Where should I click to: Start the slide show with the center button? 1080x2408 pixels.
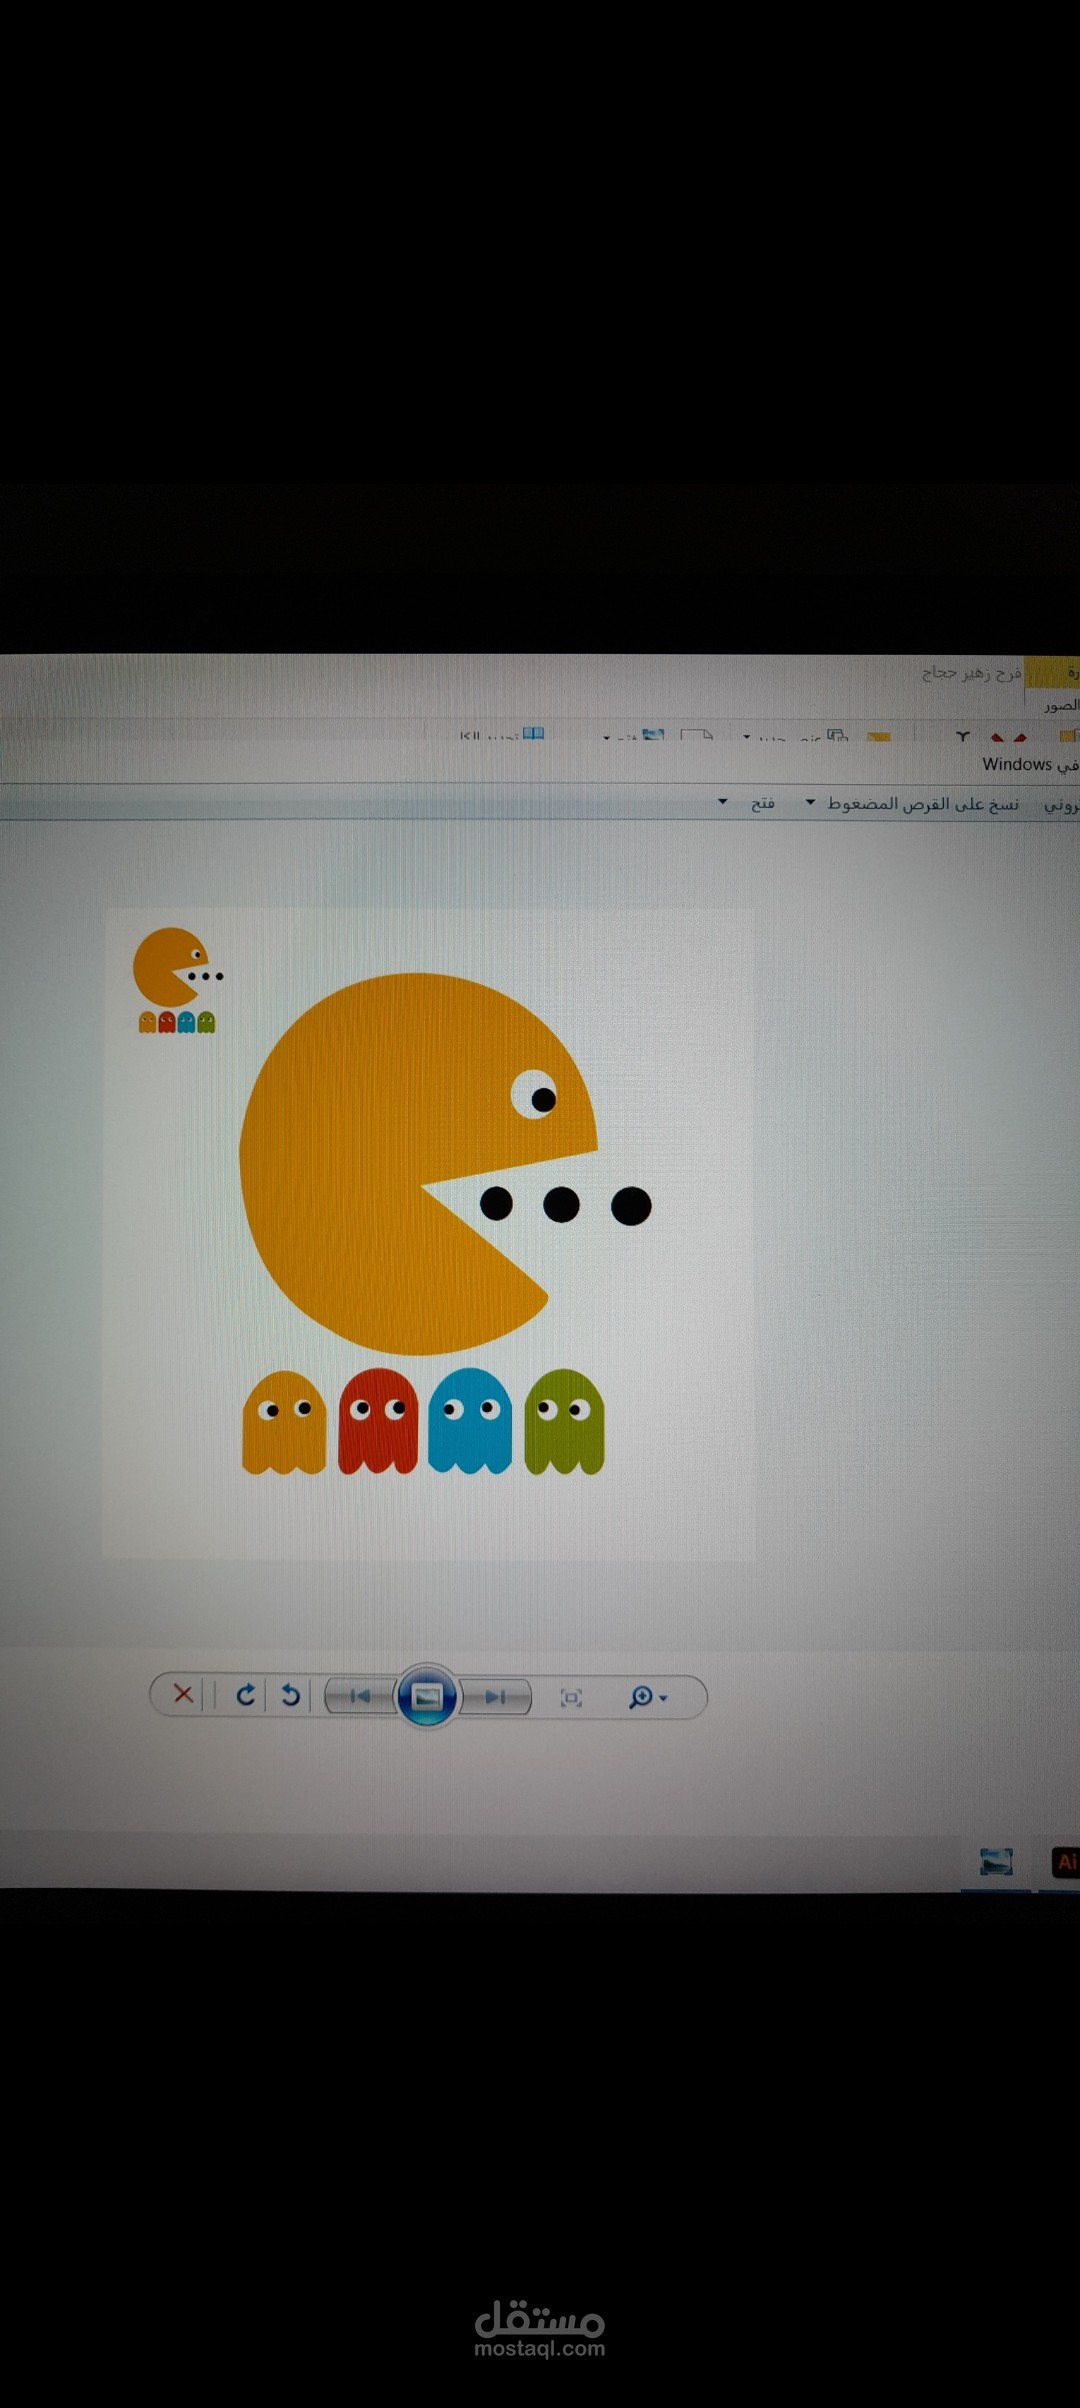tap(427, 1696)
